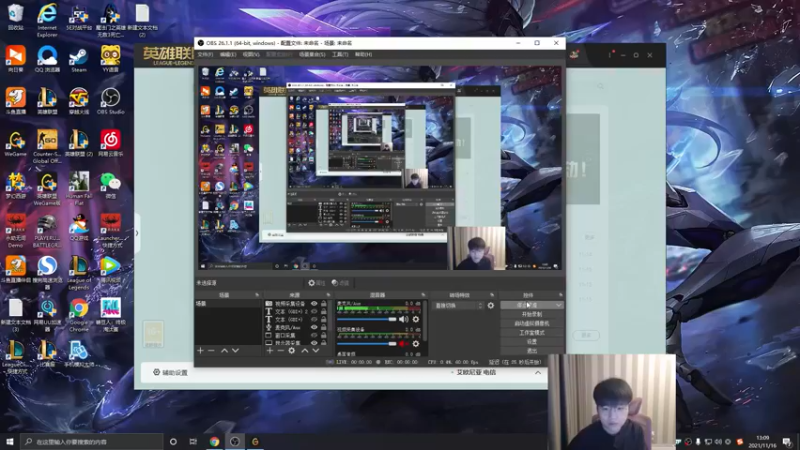
Task: Open the WeGame desktop shortcut
Action: coord(15,143)
